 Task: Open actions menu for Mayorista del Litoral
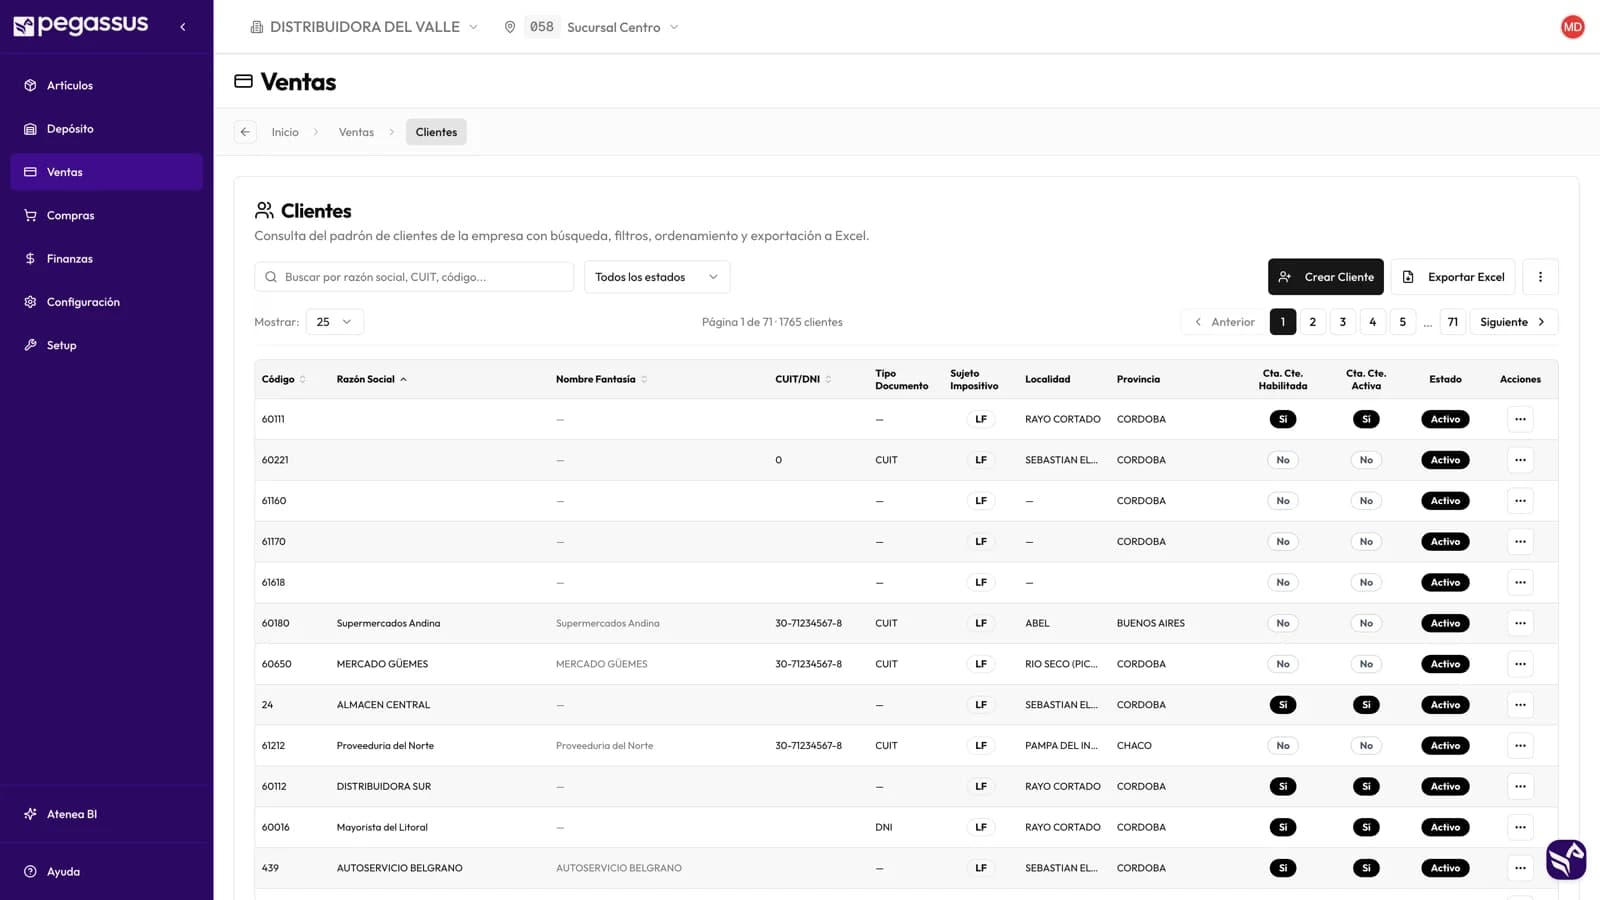tap(1520, 827)
